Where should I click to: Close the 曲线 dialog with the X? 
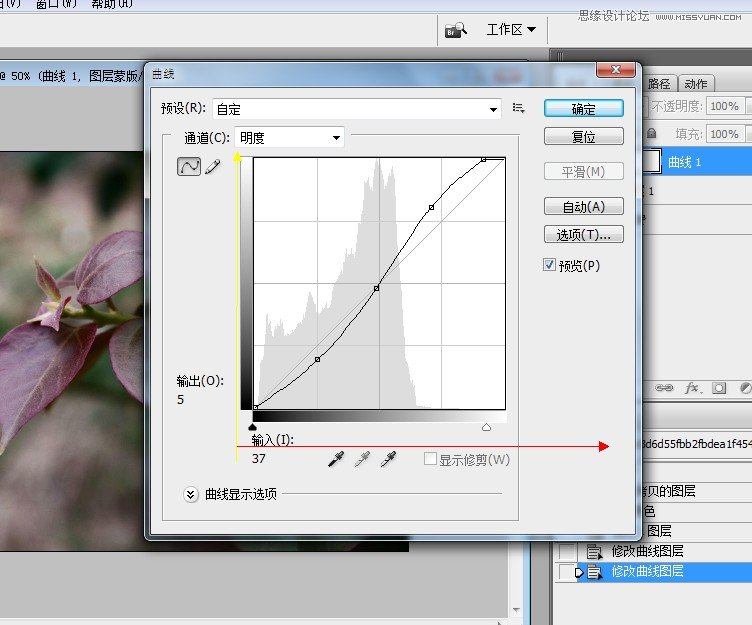616,70
